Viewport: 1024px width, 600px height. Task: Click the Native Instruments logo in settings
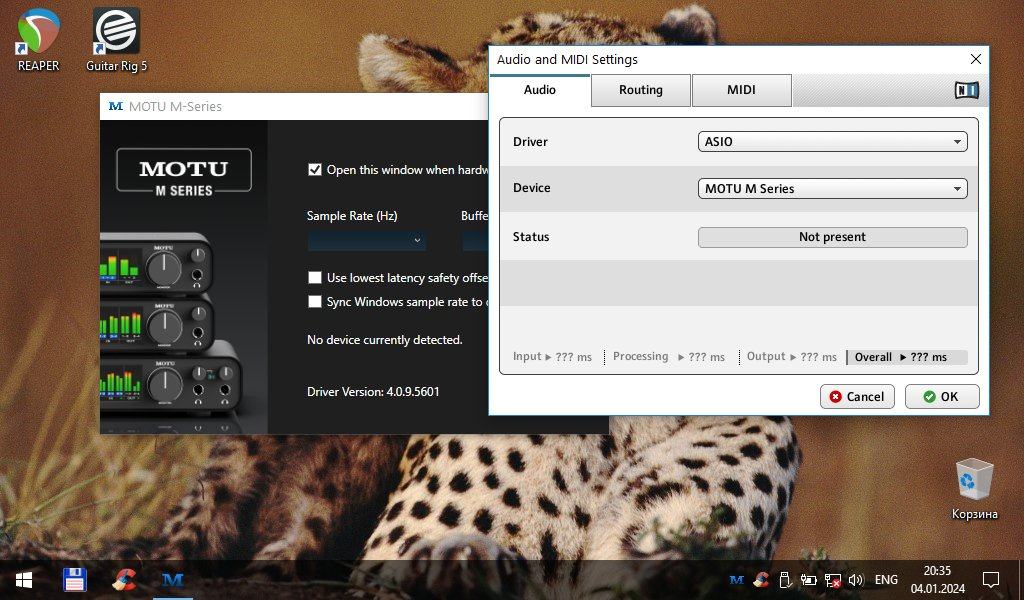pyautogui.click(x=966, y=90)
